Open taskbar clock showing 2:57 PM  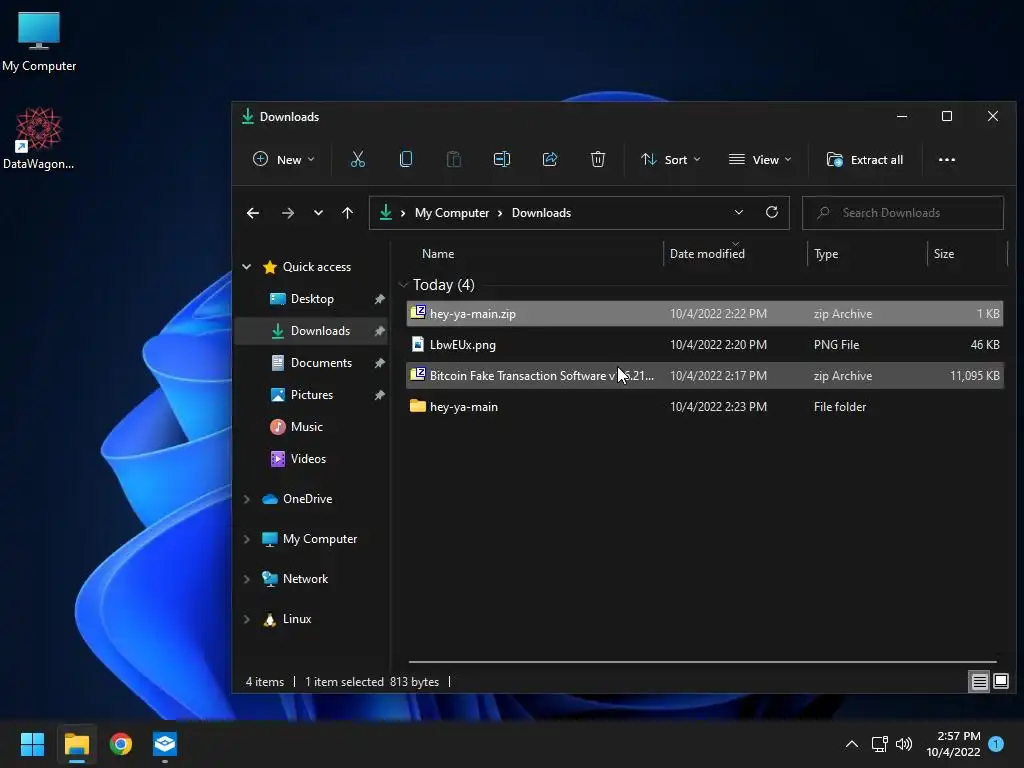(x=953, y=744)
